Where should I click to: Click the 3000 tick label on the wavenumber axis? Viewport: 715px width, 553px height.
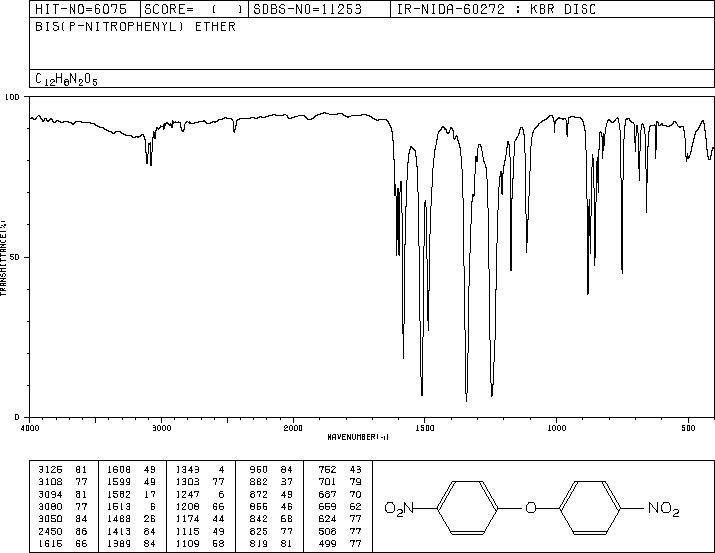[161, 428]
